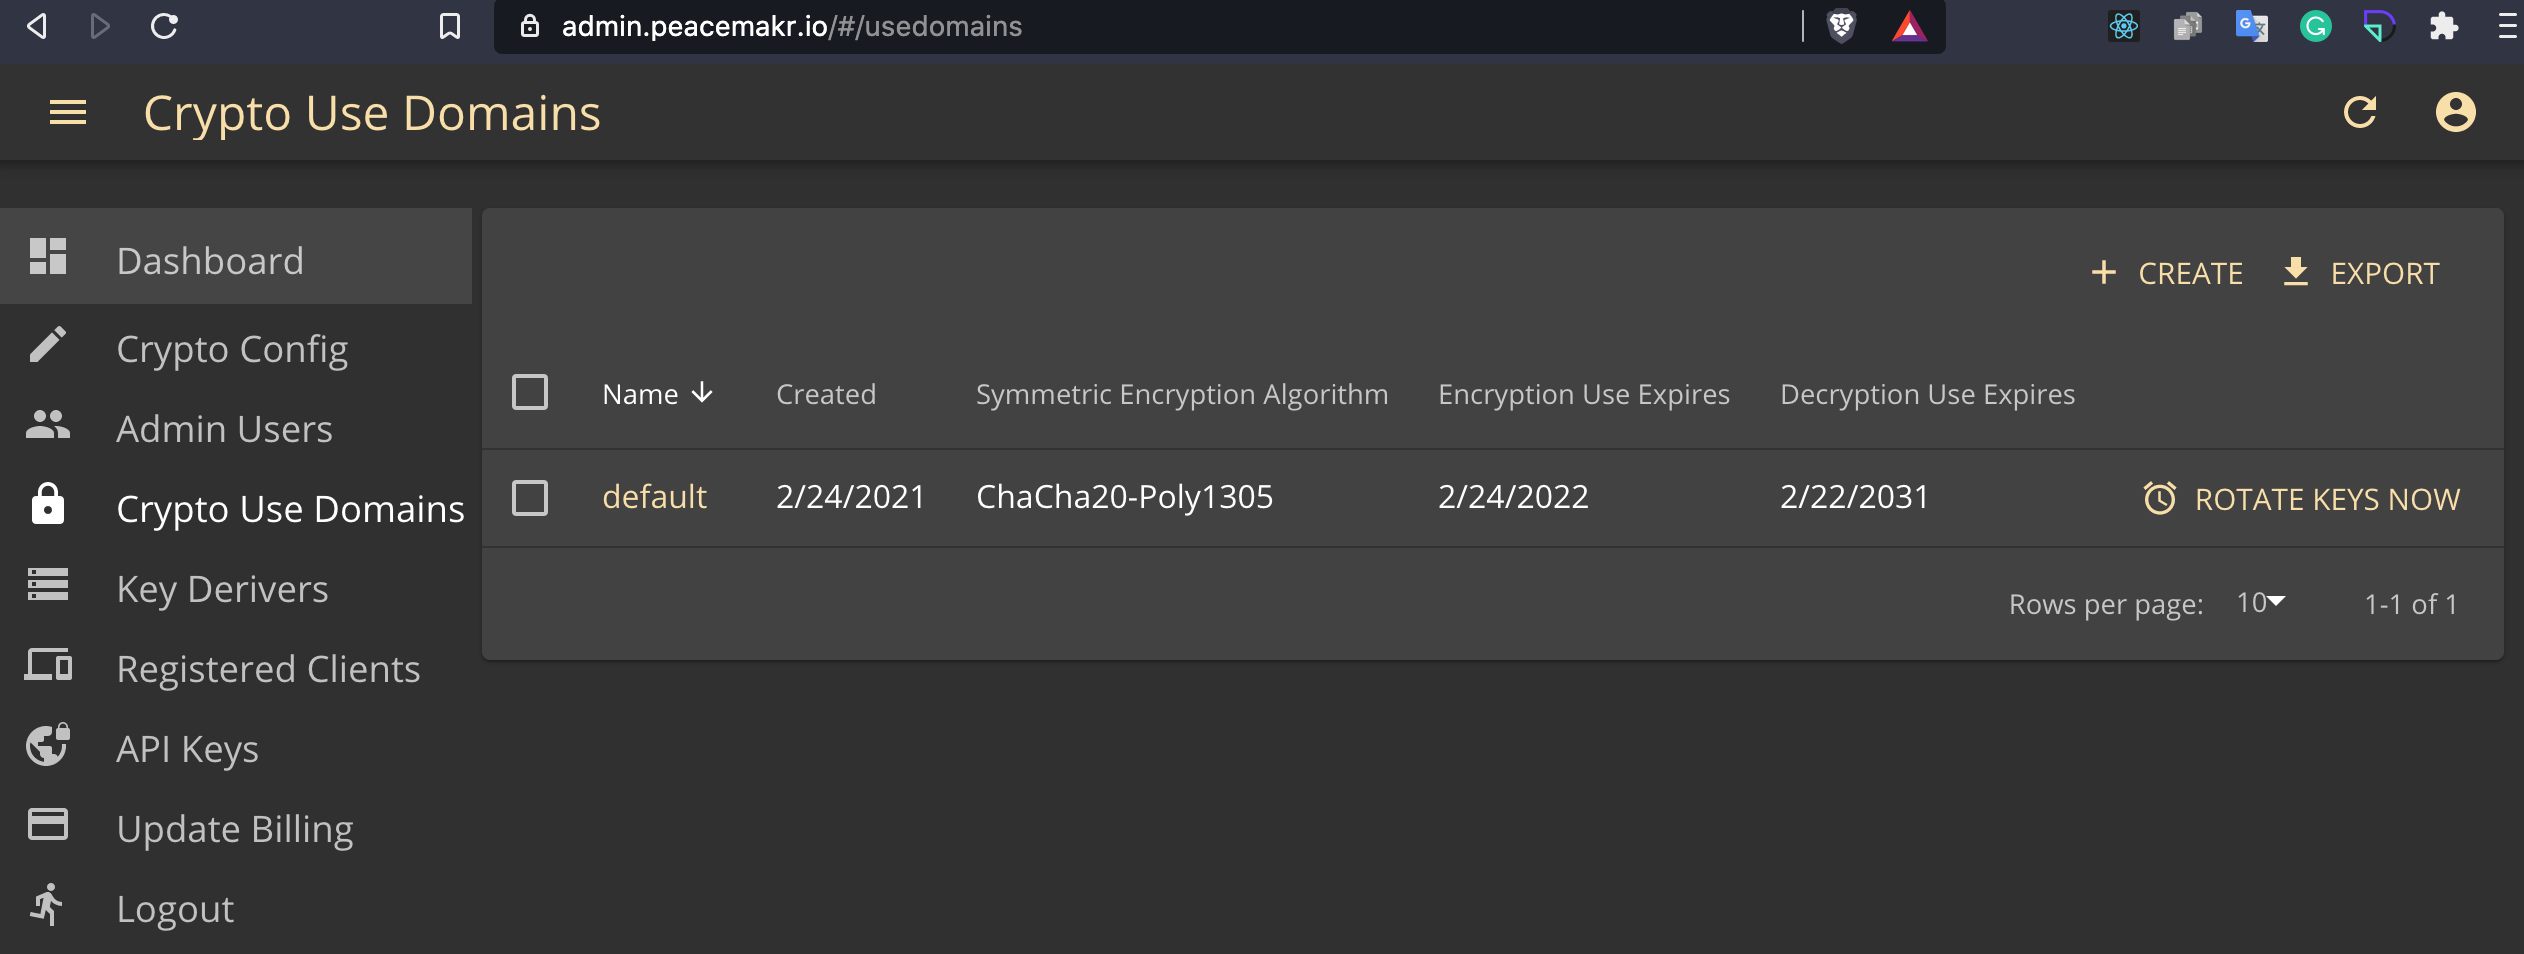Open the Dashboard menu item

click(x=210, y=260)
